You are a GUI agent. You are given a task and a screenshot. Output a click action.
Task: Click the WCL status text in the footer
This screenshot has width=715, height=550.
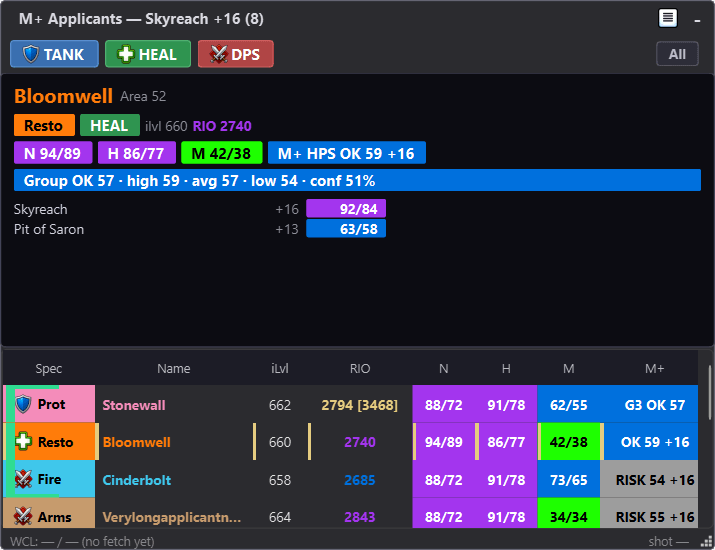pyautogui.click(x=82, y=541)
